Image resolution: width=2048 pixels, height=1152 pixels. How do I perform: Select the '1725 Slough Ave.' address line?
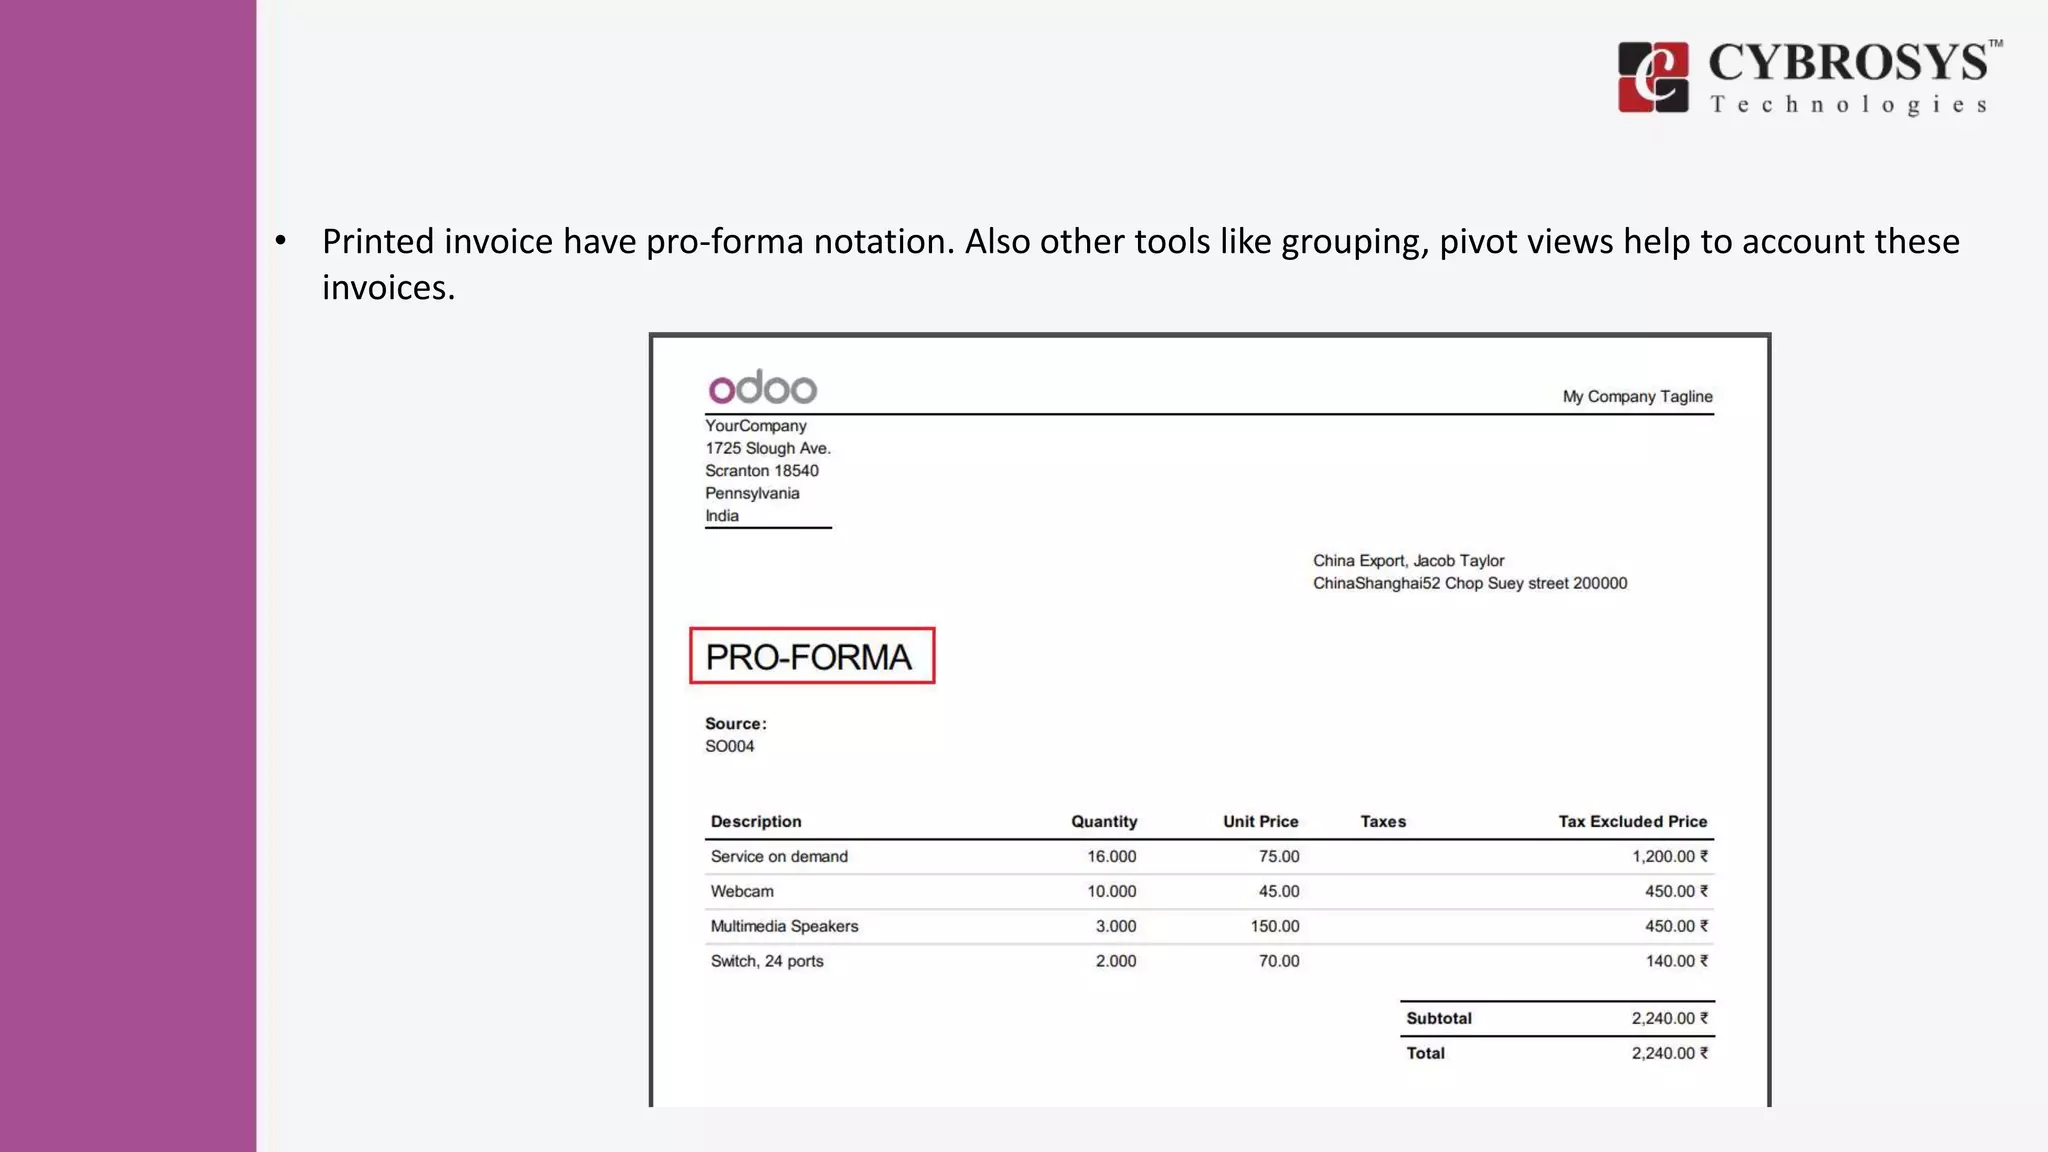[x=768, y=448]
